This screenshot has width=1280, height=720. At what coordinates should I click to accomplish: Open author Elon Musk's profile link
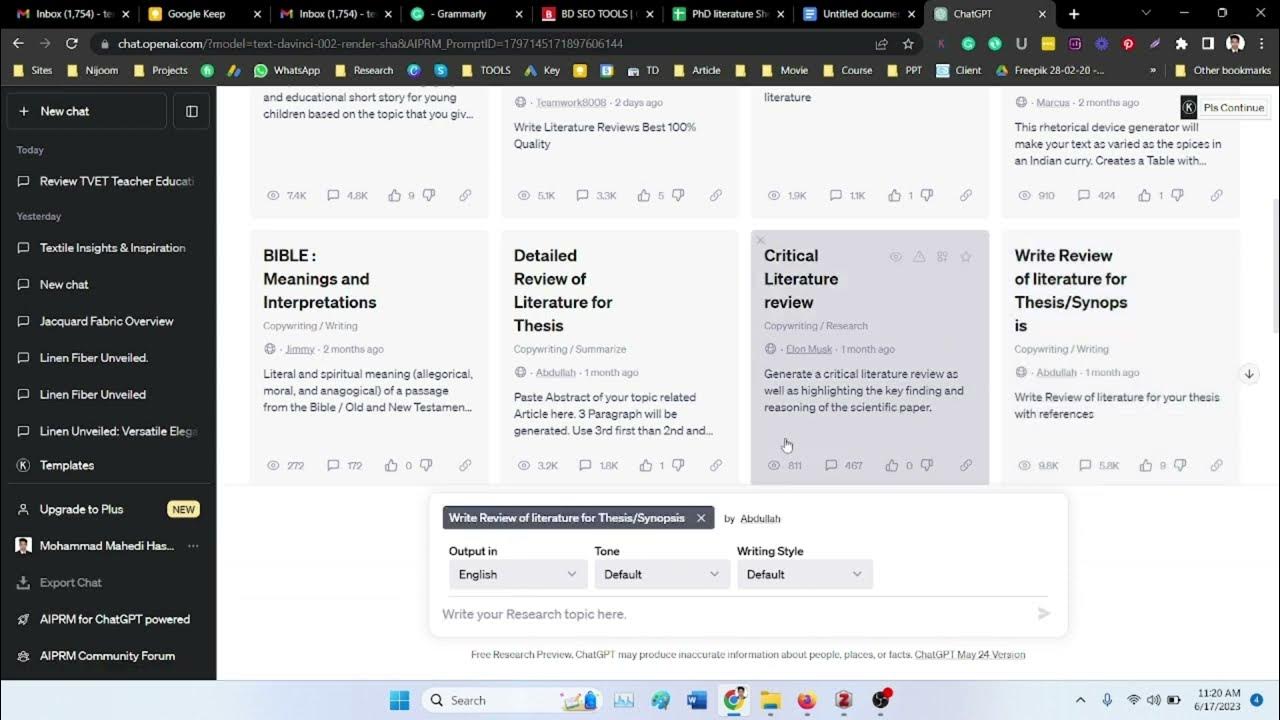click(x=809, y=349)
